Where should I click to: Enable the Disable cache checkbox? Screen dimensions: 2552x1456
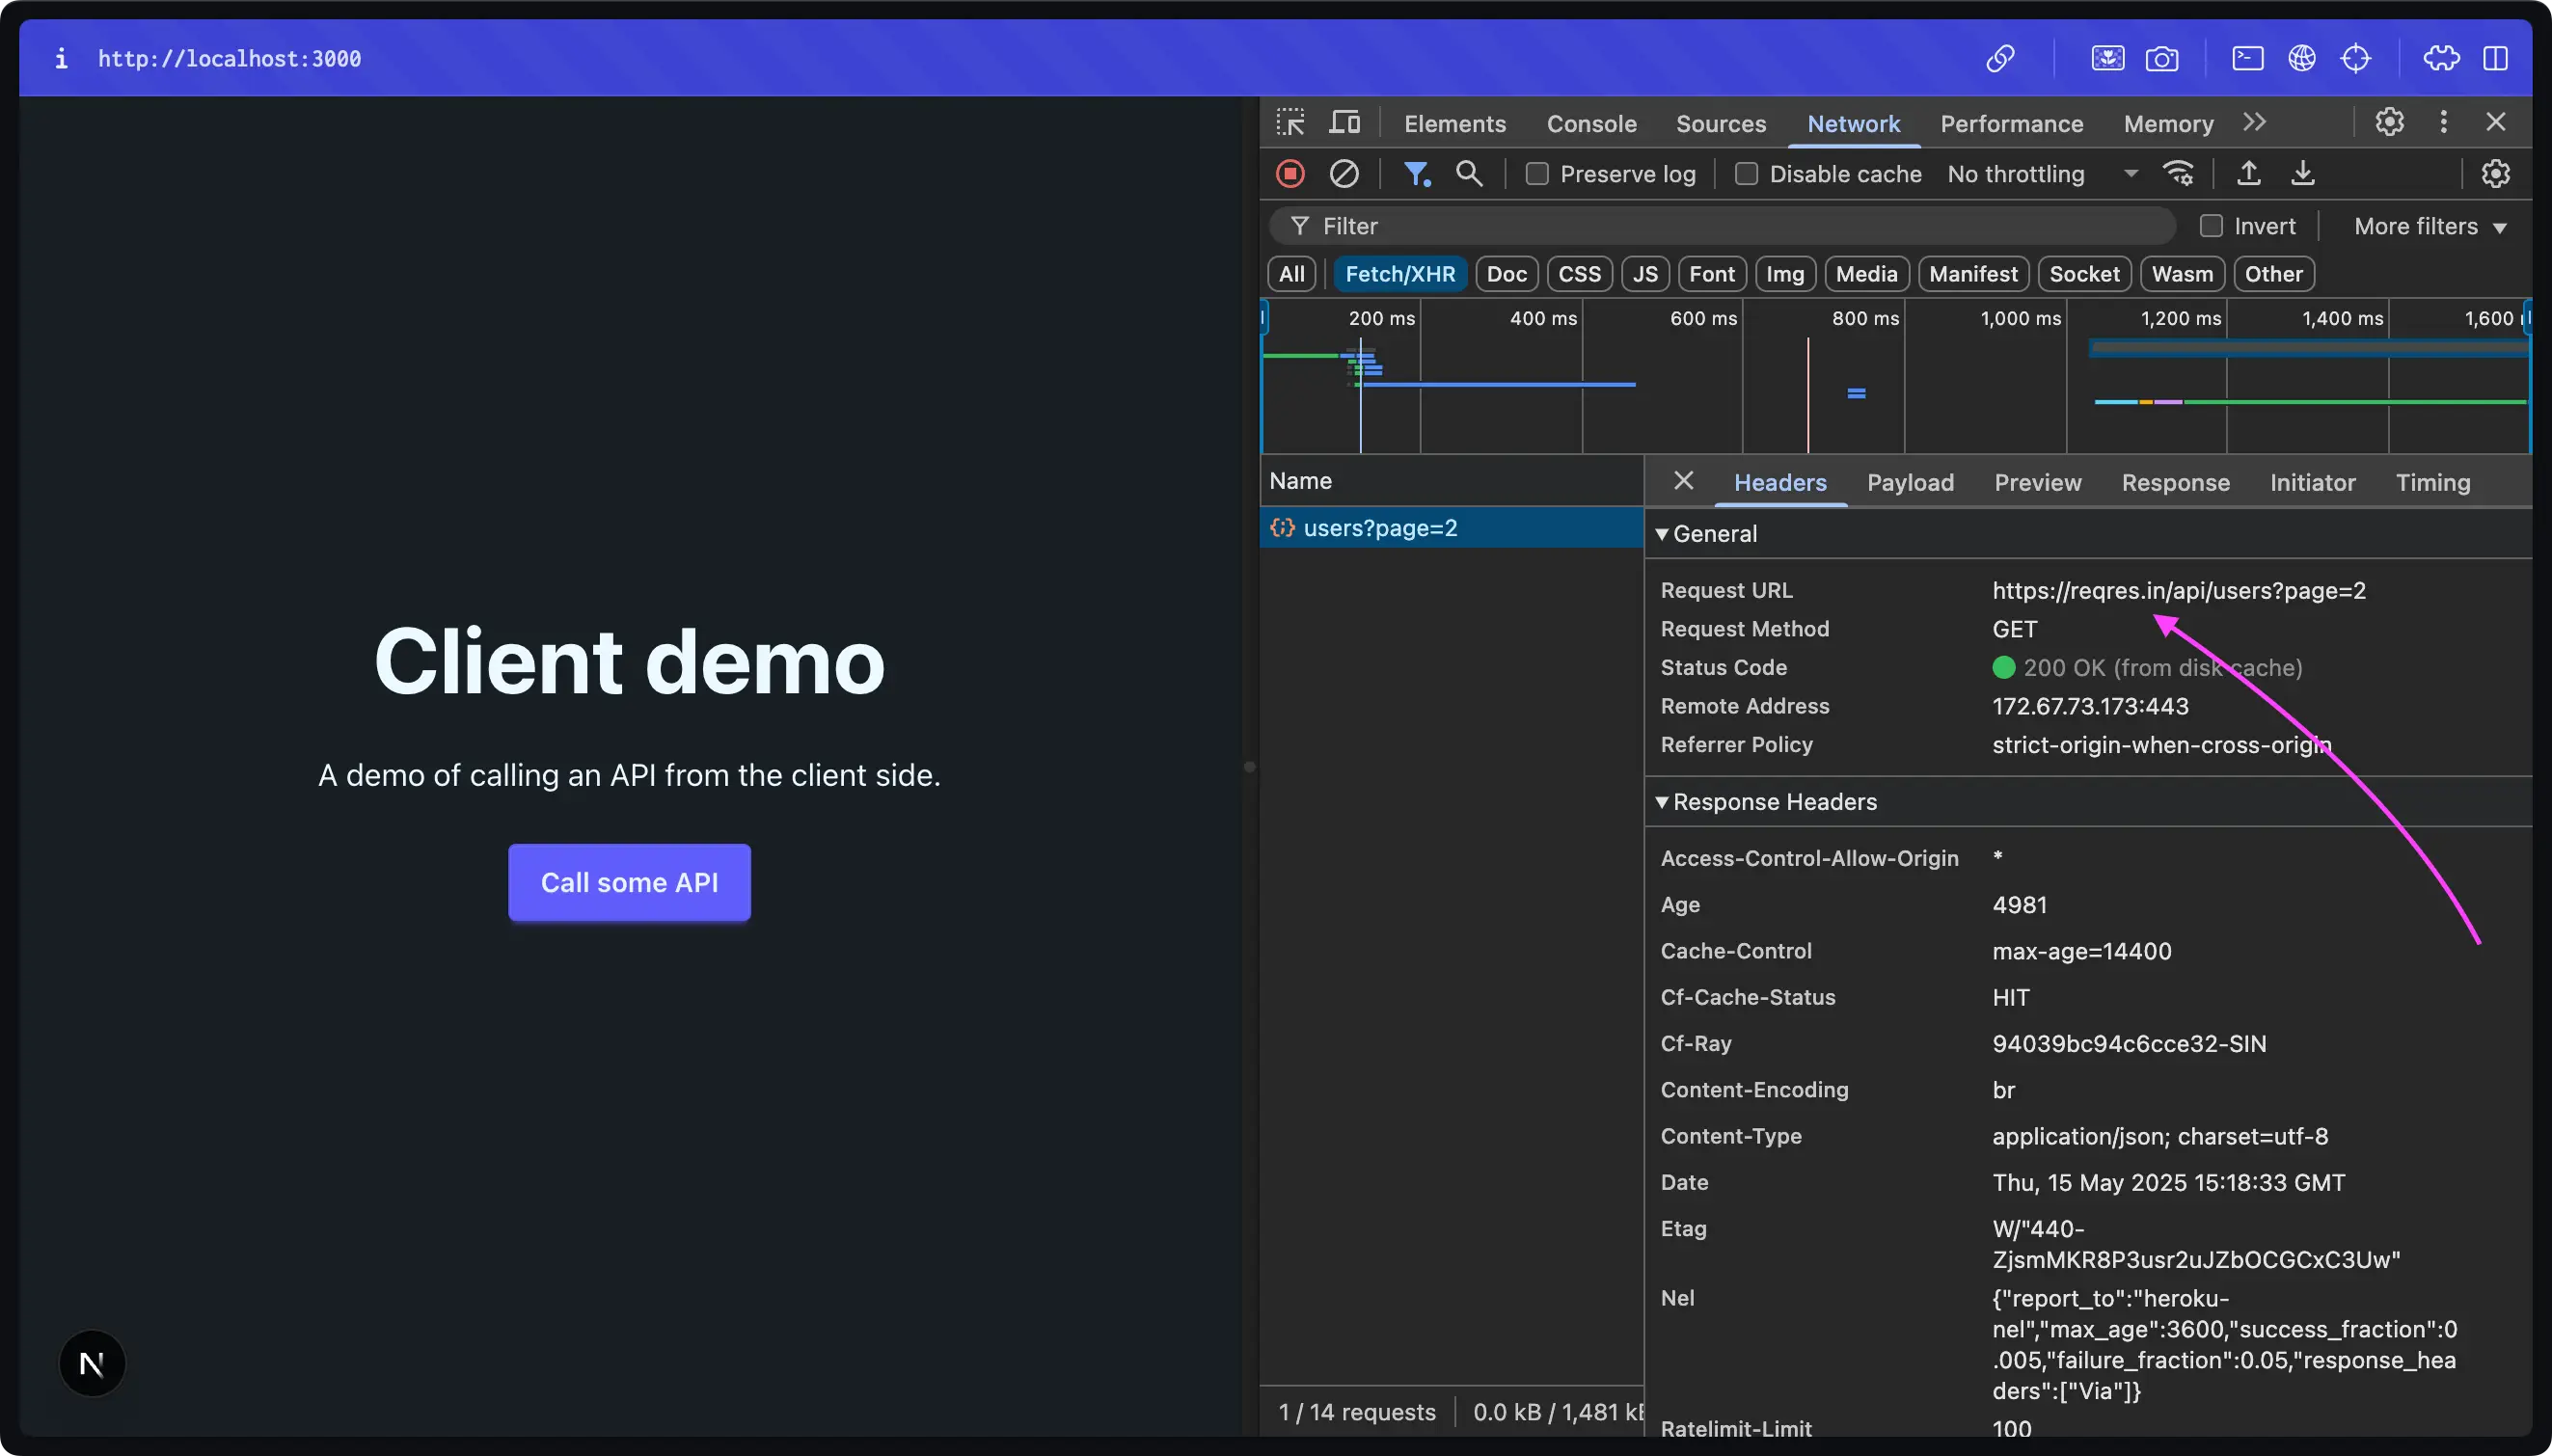(x=1746, y=174)
